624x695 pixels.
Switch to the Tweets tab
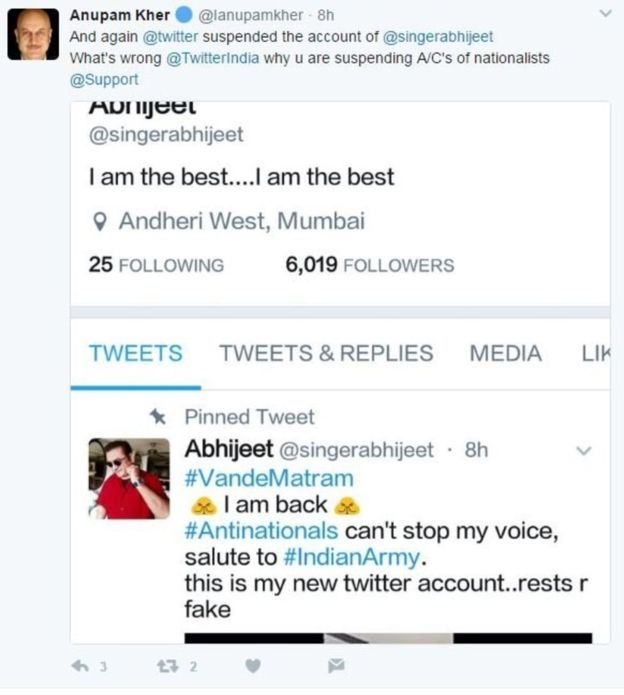point(135,353)
